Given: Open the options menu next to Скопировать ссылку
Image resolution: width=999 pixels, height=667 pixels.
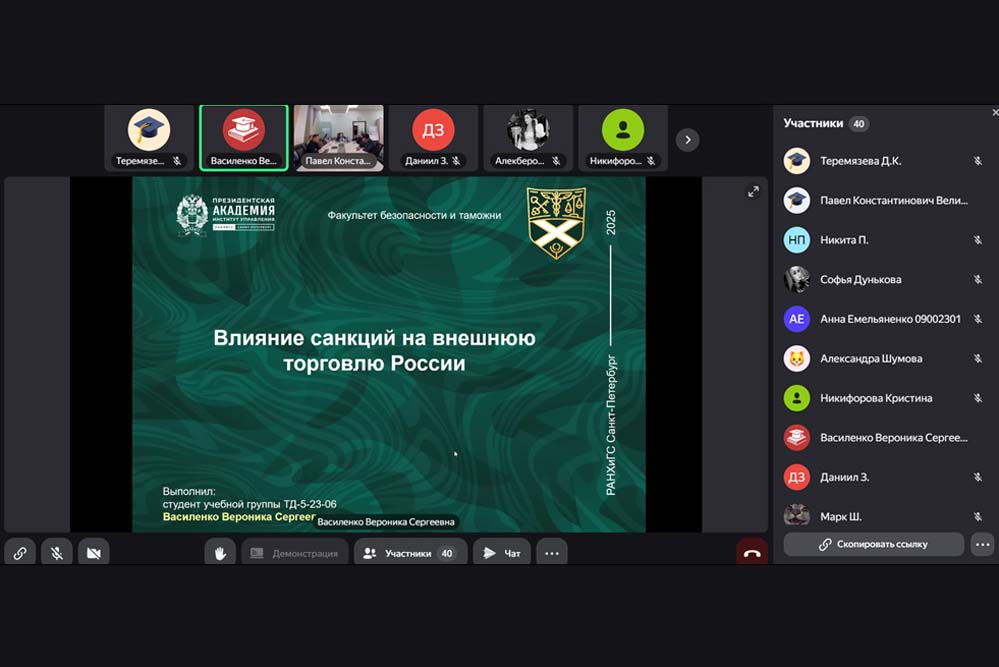Looking at the screenshot, I should click(982, 544).
